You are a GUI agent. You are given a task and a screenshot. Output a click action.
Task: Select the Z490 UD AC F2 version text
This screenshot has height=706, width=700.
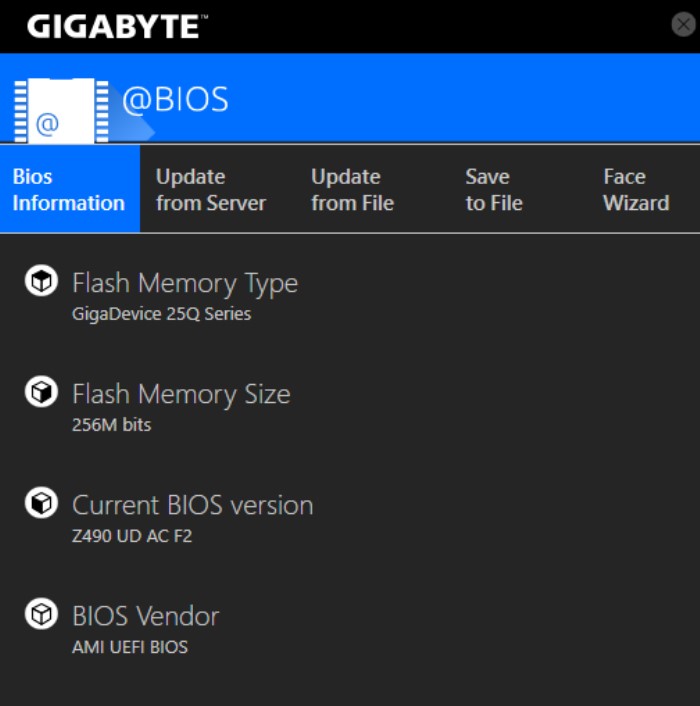pyautogui.click(x=132, y=536)
